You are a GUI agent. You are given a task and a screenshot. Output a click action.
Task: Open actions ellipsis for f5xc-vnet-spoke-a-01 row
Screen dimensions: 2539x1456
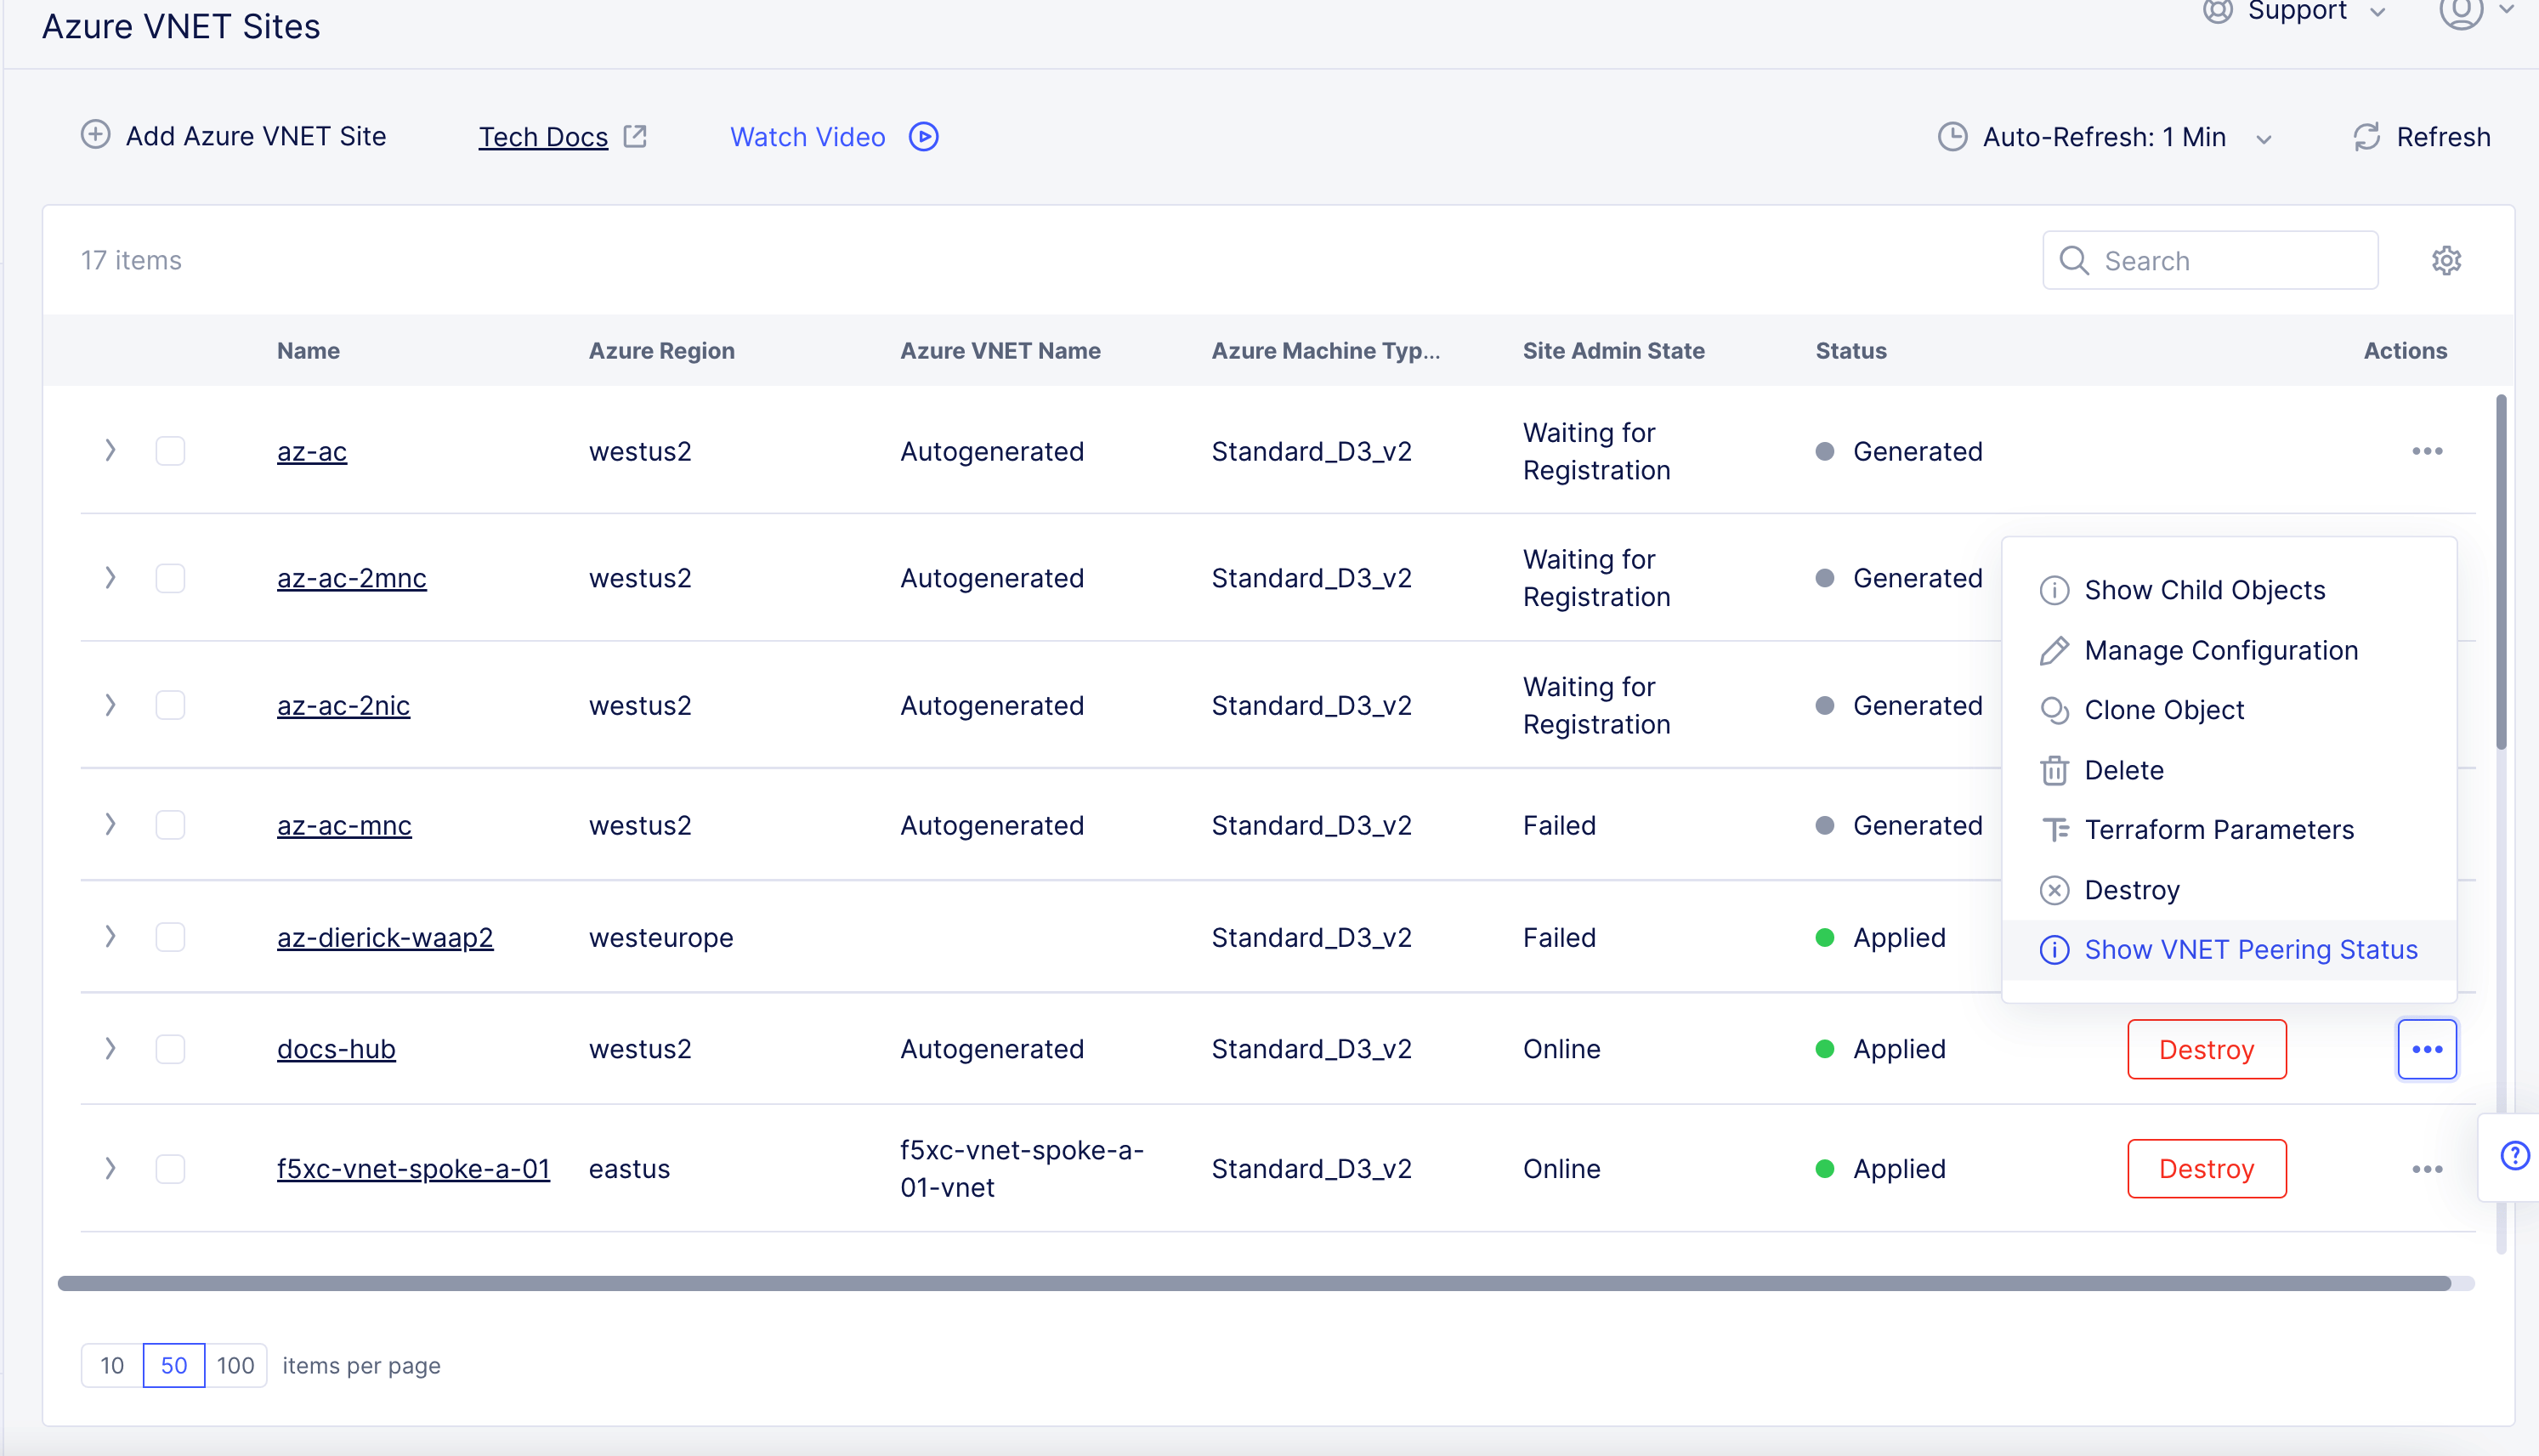[2427, 1169]
